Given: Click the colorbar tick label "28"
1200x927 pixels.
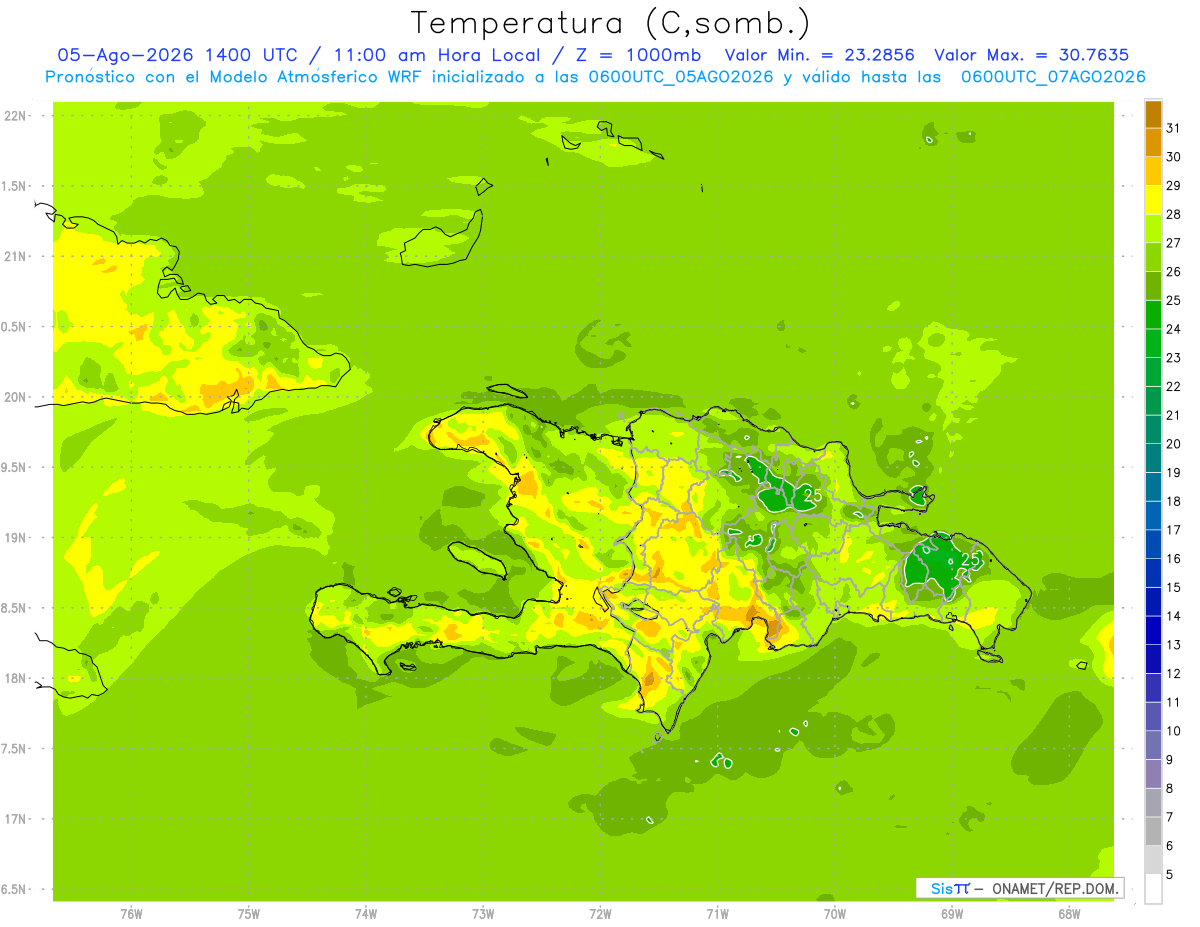Looking at the screenshot, I should [x=1174, y=214].
